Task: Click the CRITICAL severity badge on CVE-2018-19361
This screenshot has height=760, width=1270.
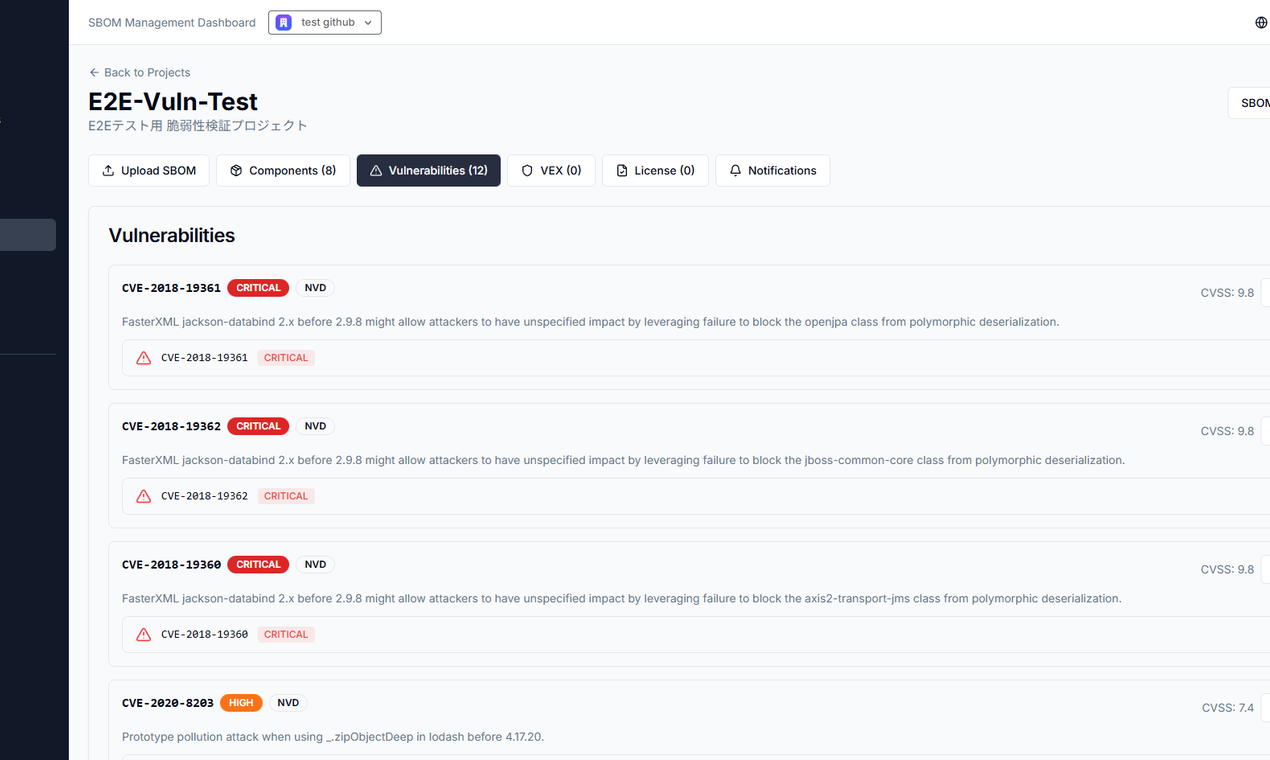Action: (x=257, y=287)
